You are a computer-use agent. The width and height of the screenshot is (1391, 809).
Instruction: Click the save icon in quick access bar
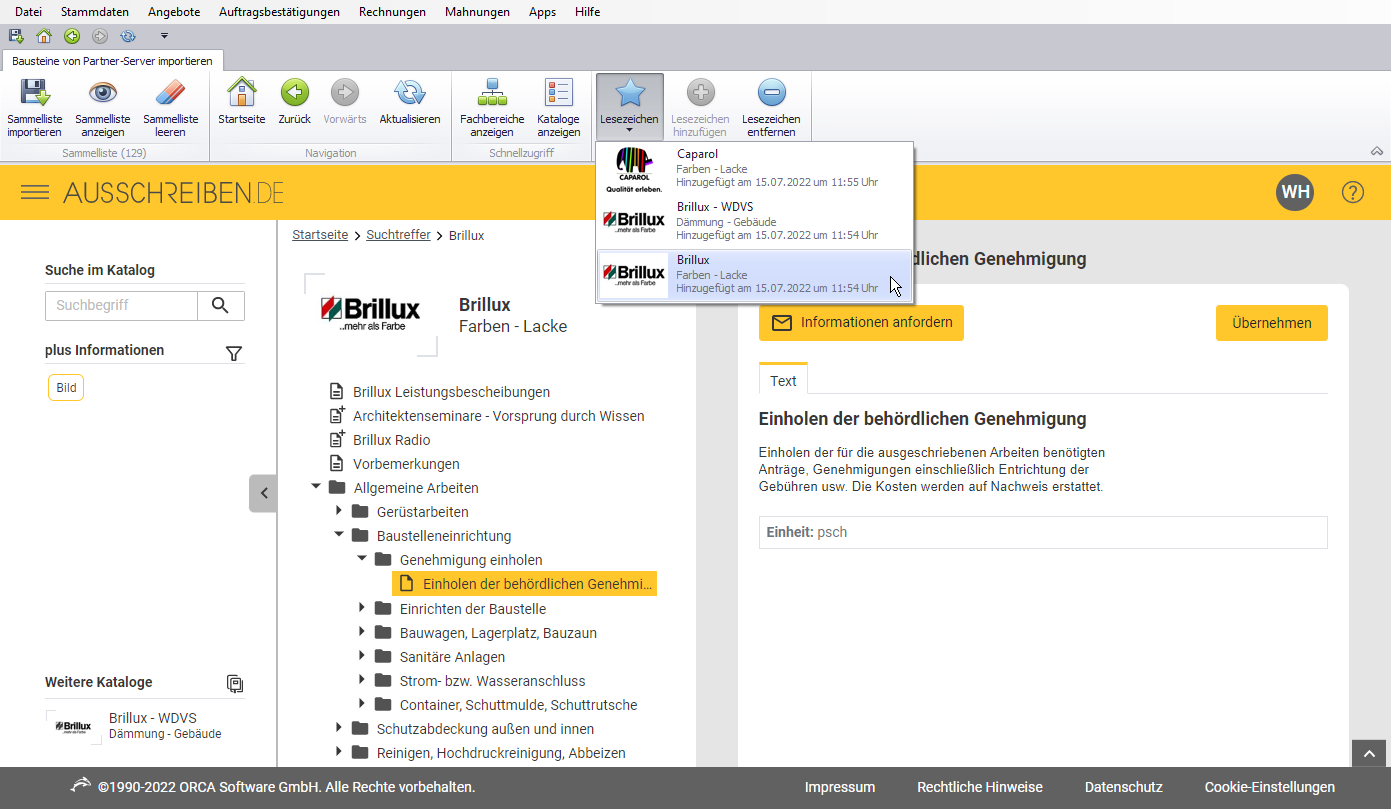tap(16, 36)
